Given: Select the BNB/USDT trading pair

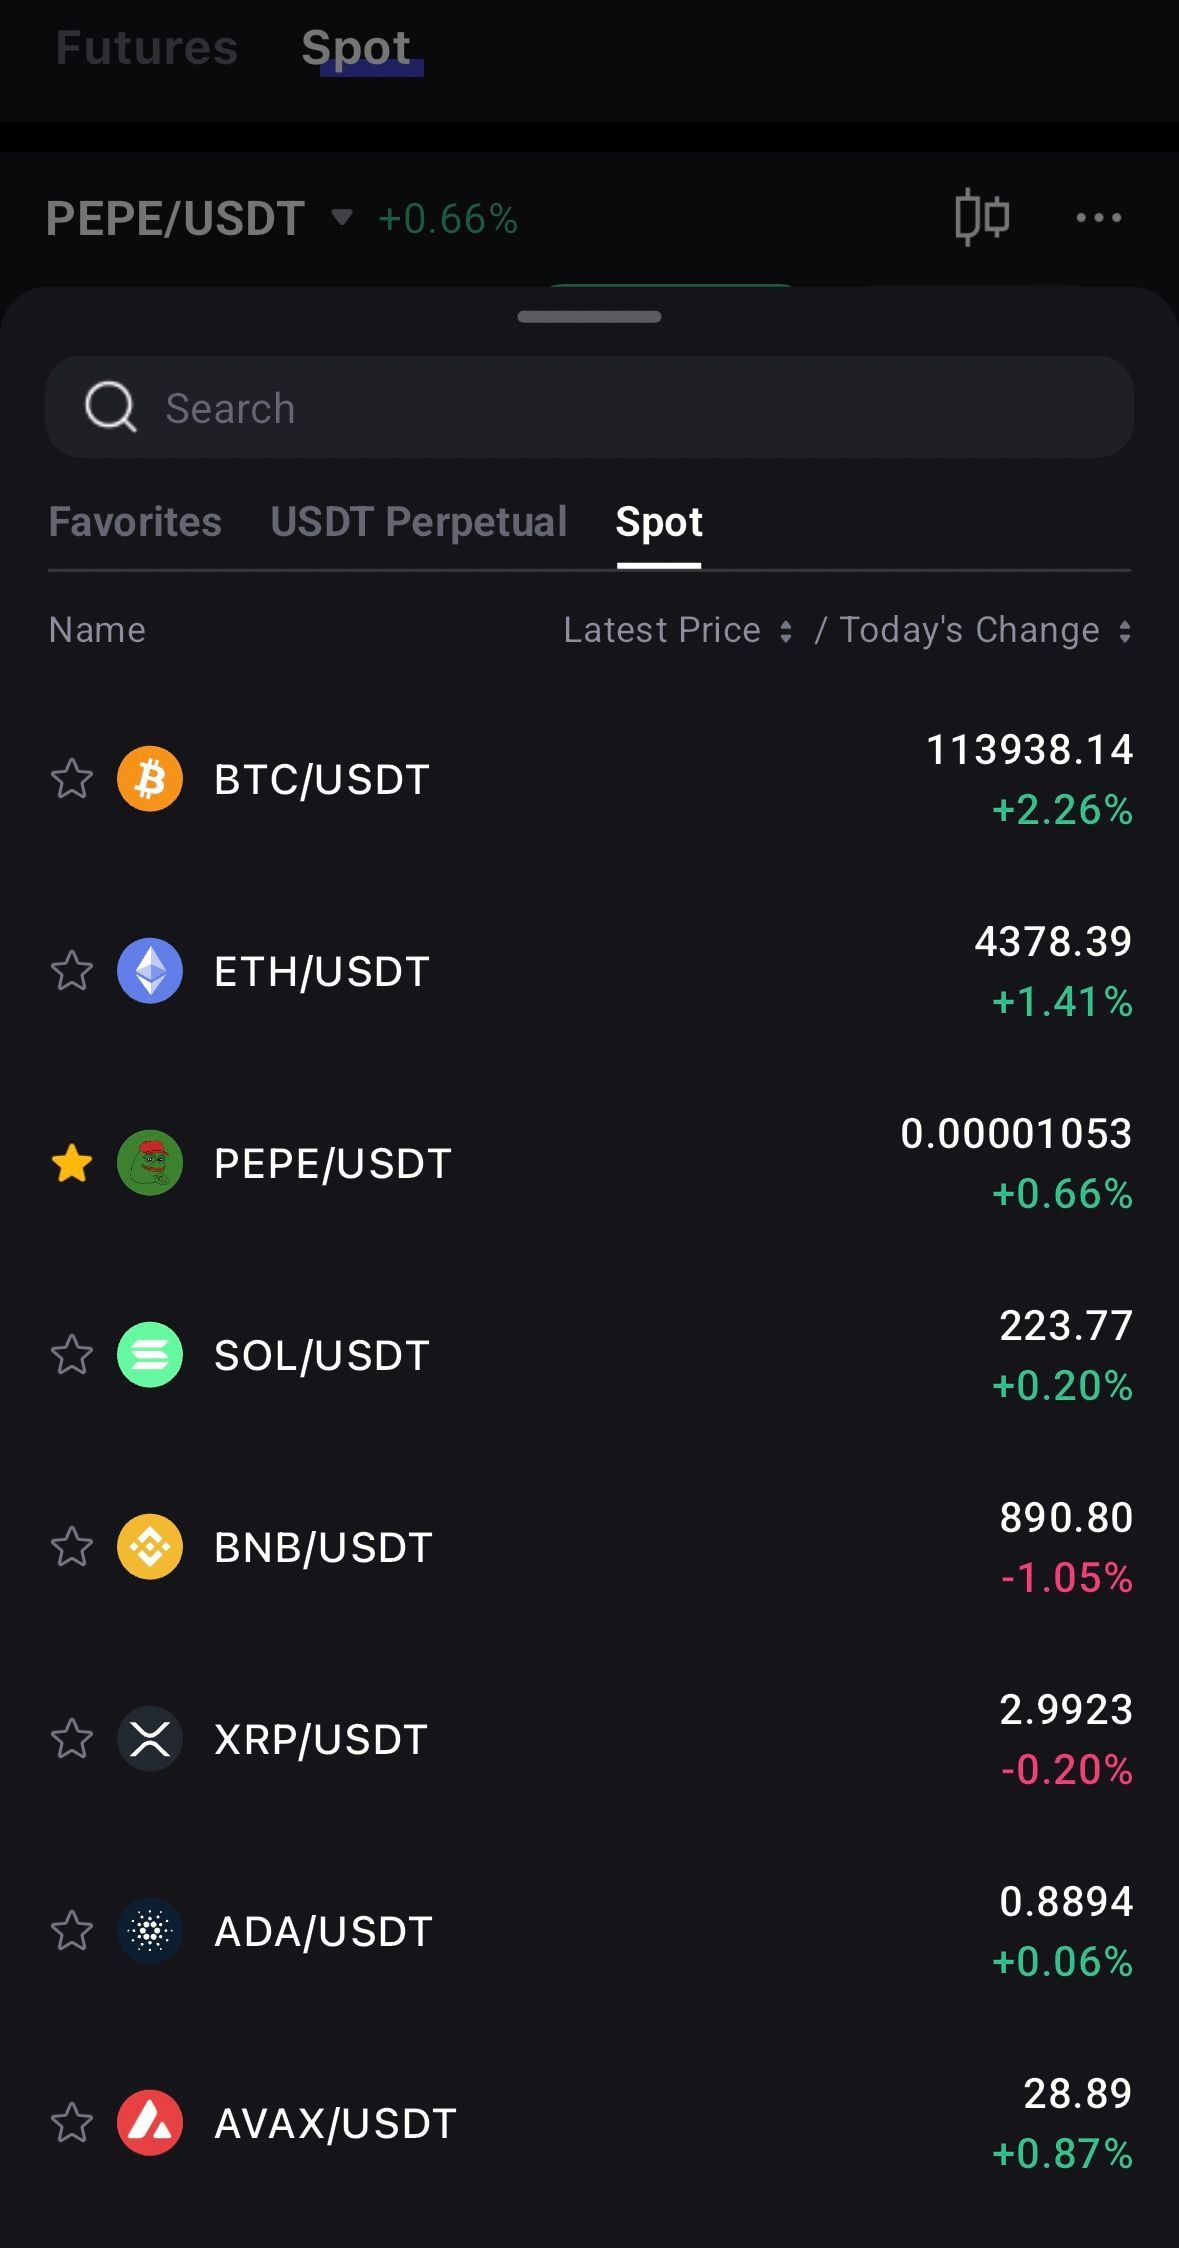Looking at the screenshot, I should [x=323, y=1547].
